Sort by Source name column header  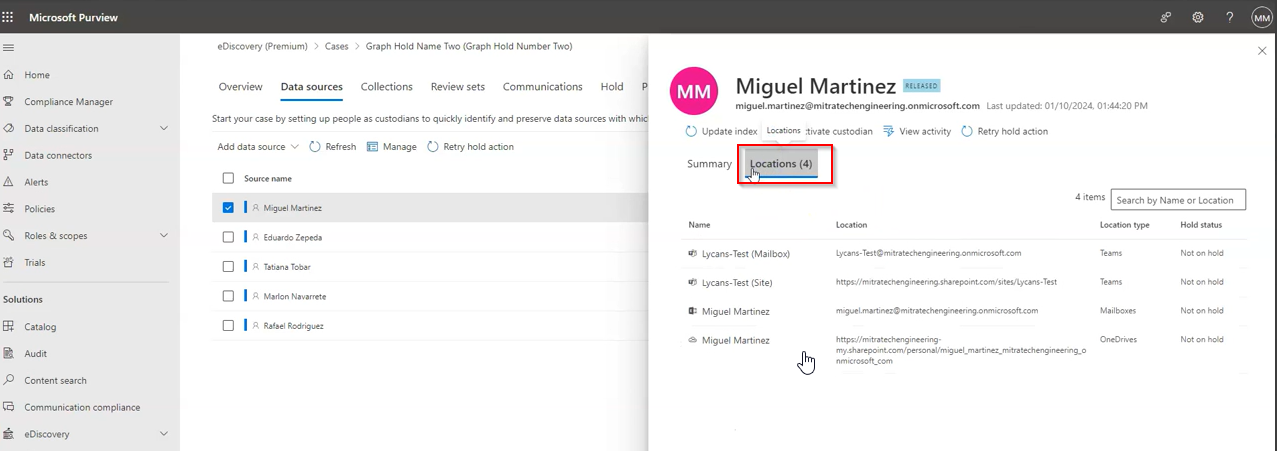(x=268, y=178)
